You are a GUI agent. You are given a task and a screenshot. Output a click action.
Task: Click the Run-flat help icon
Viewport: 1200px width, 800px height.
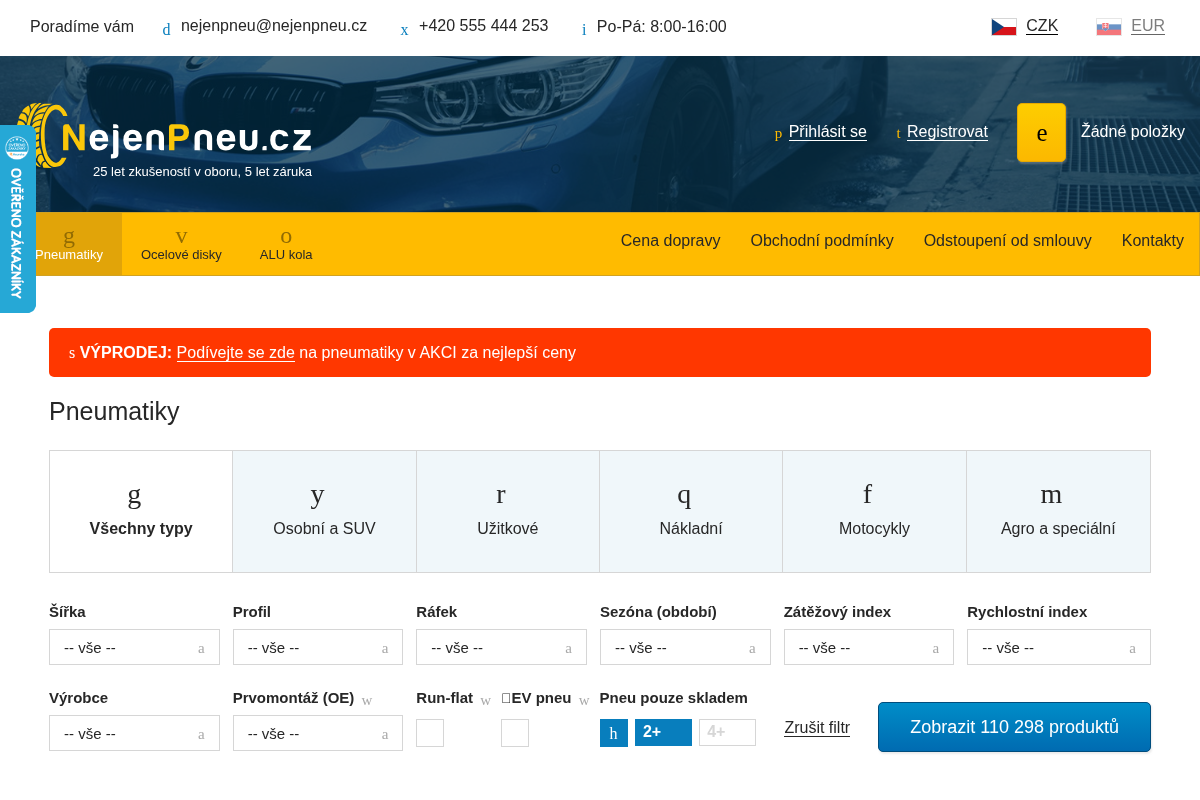[485, 700]
